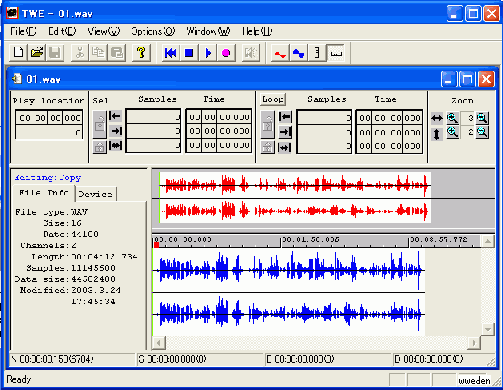Copy the selection with the Copy toolbar icon
Screen dimensions: 503x390
pos(98,53)
